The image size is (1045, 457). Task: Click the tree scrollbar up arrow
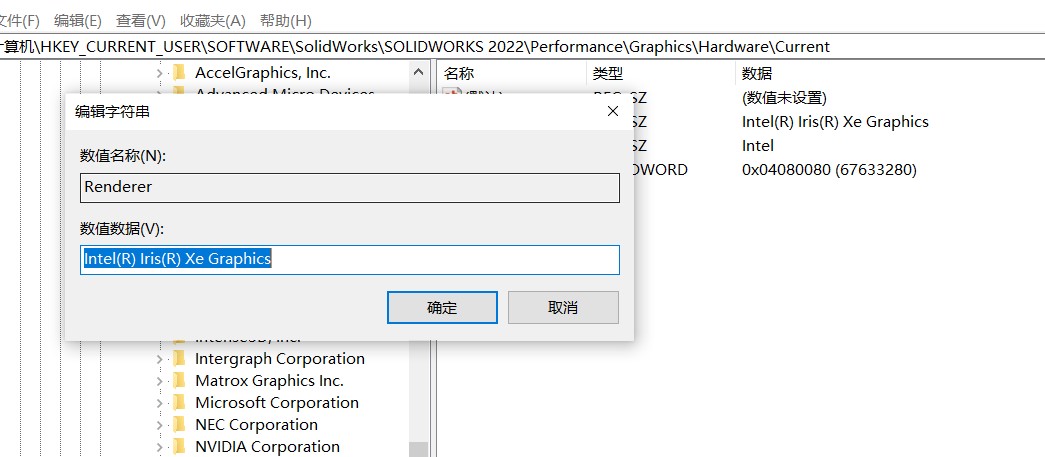tap(419, 72)
